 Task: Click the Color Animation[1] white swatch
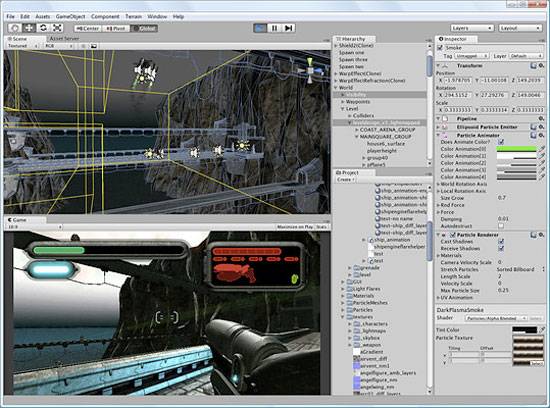tap(516, 156)
